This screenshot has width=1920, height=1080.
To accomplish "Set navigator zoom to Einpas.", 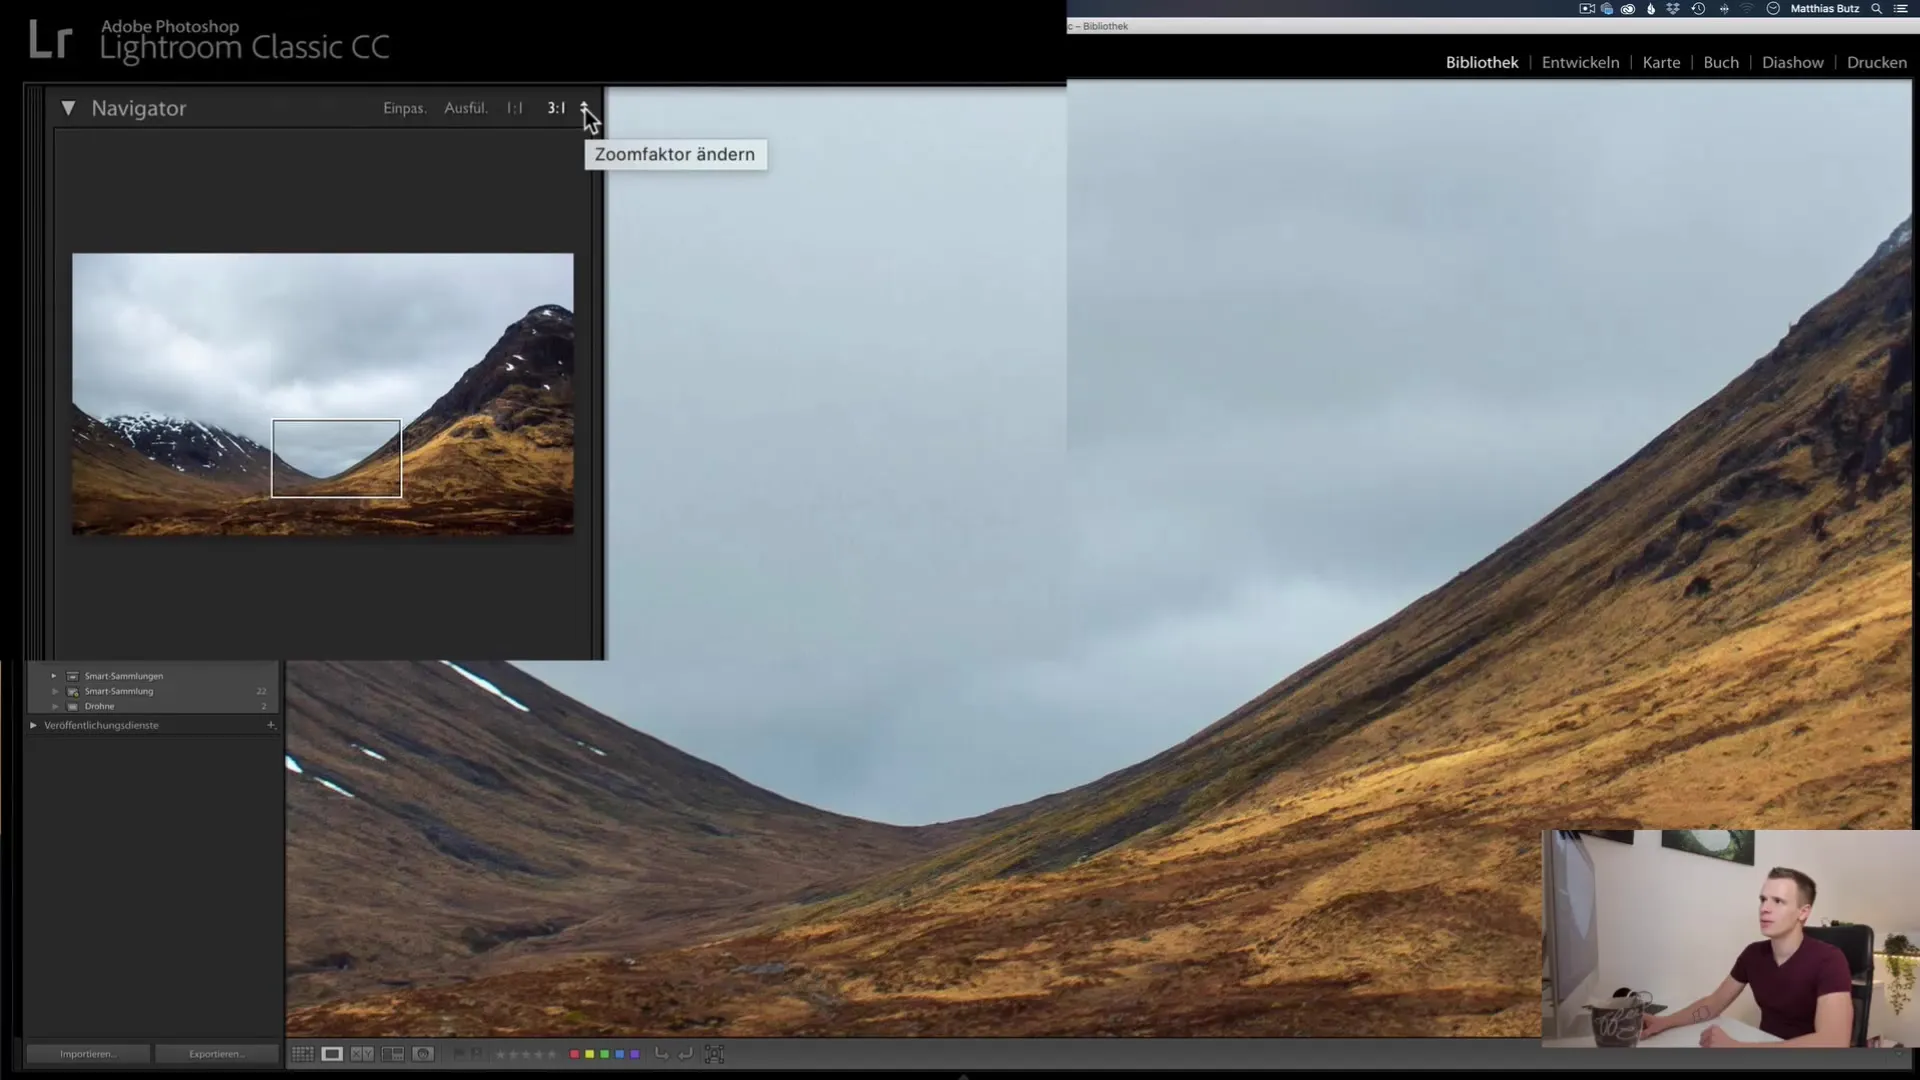I will pos(405,108).
